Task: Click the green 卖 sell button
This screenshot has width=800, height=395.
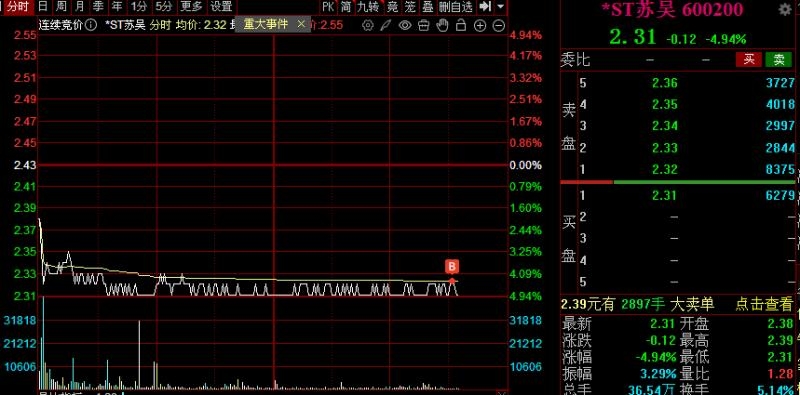Action: [779, 59]
